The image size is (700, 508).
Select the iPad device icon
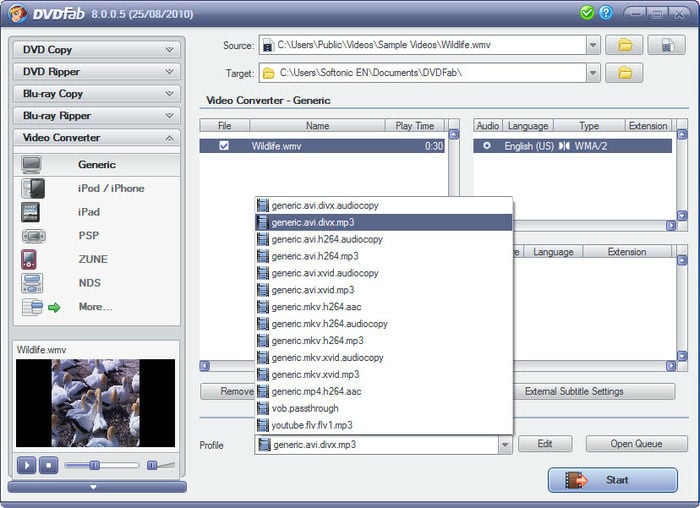tap(30, 212)
